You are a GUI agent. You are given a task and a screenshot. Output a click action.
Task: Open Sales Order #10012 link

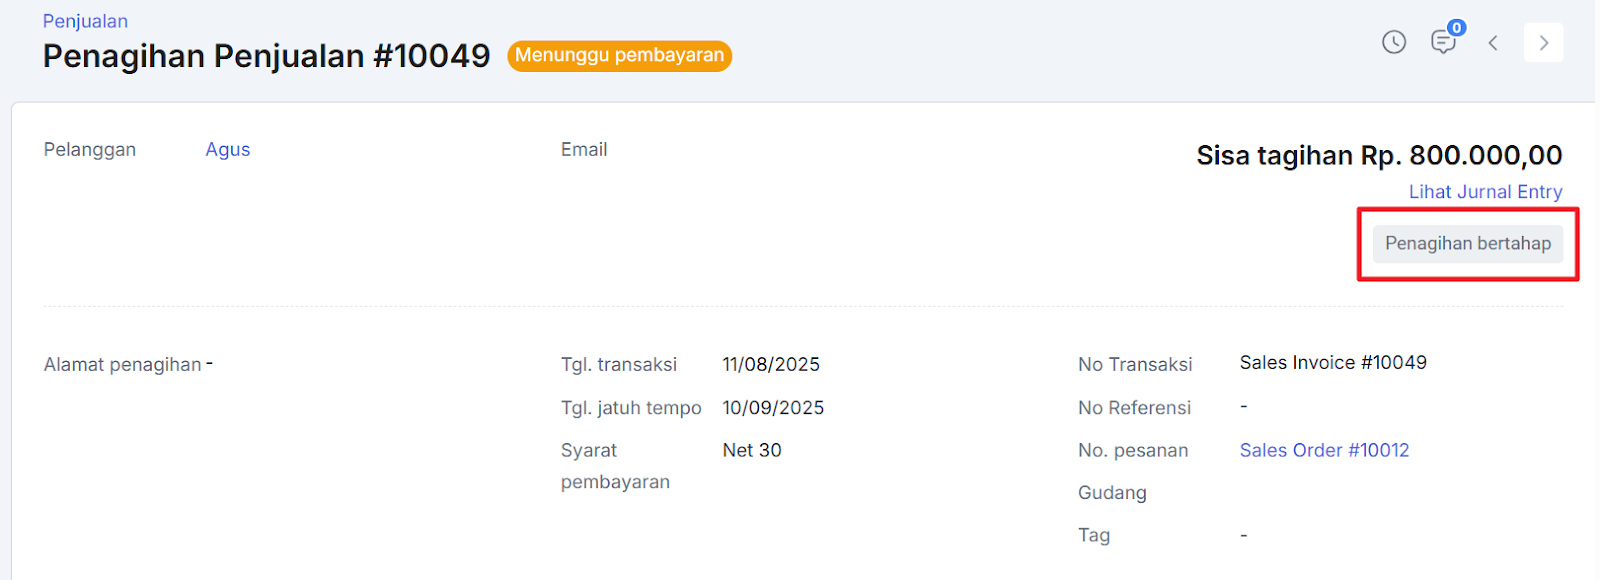click(x=1324, y=450)
